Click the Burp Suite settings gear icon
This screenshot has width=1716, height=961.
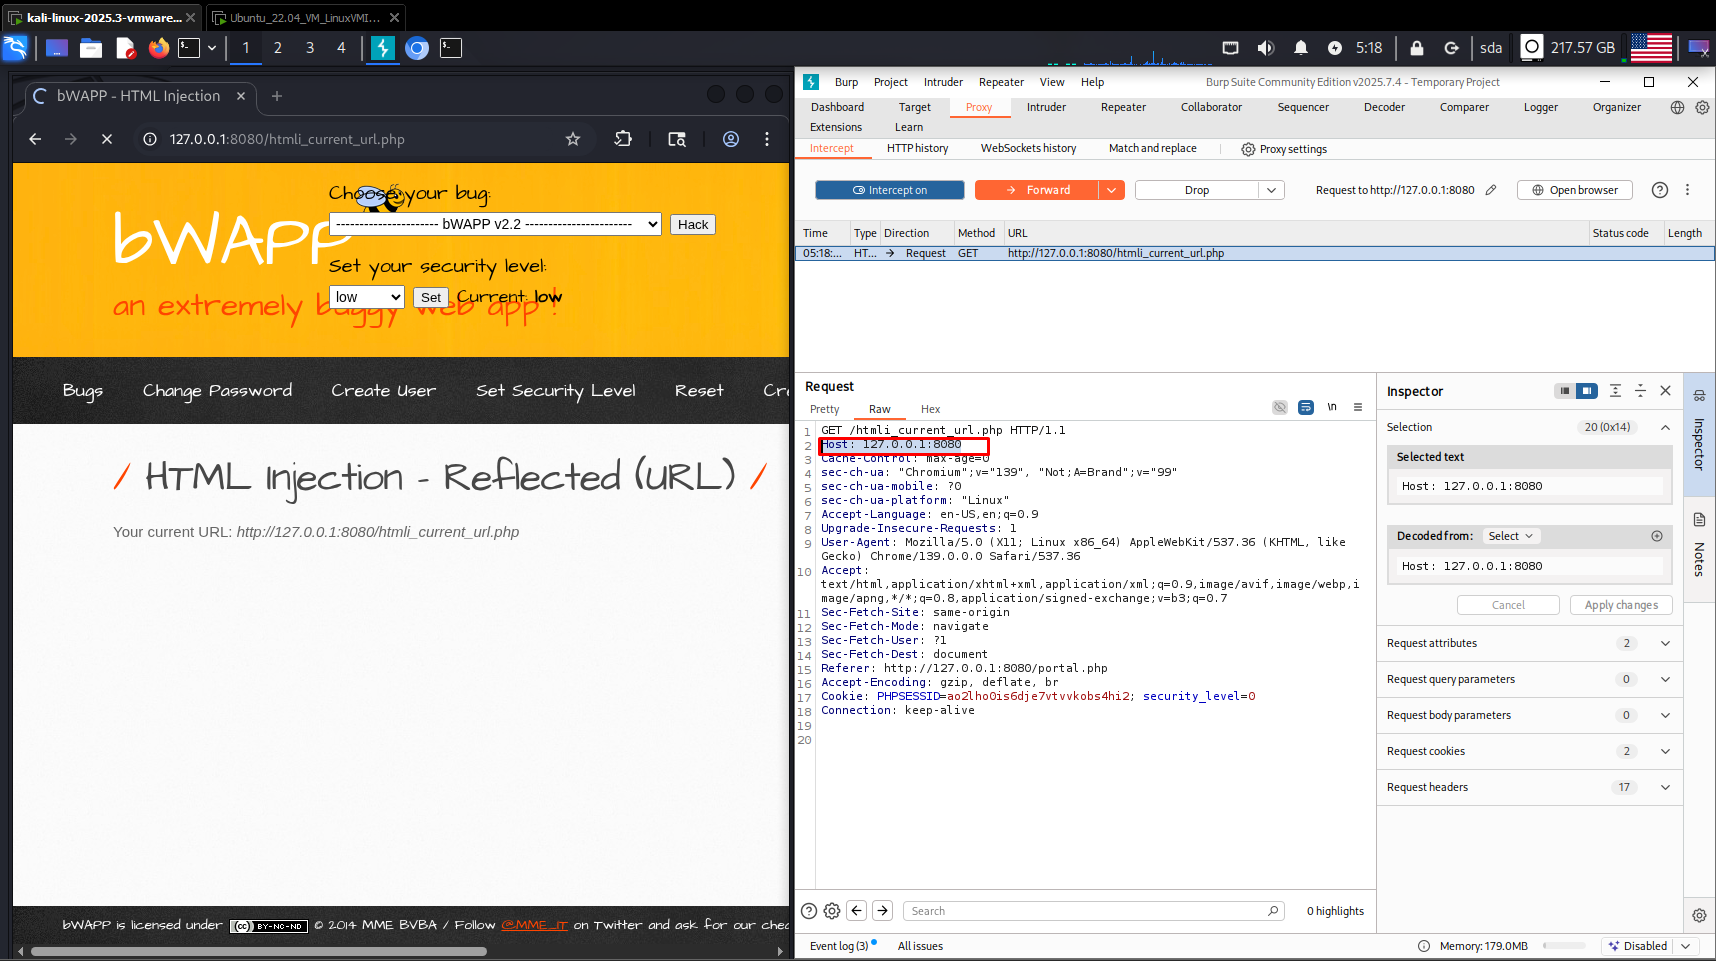pyautogui.click(x=1702, y=107)
